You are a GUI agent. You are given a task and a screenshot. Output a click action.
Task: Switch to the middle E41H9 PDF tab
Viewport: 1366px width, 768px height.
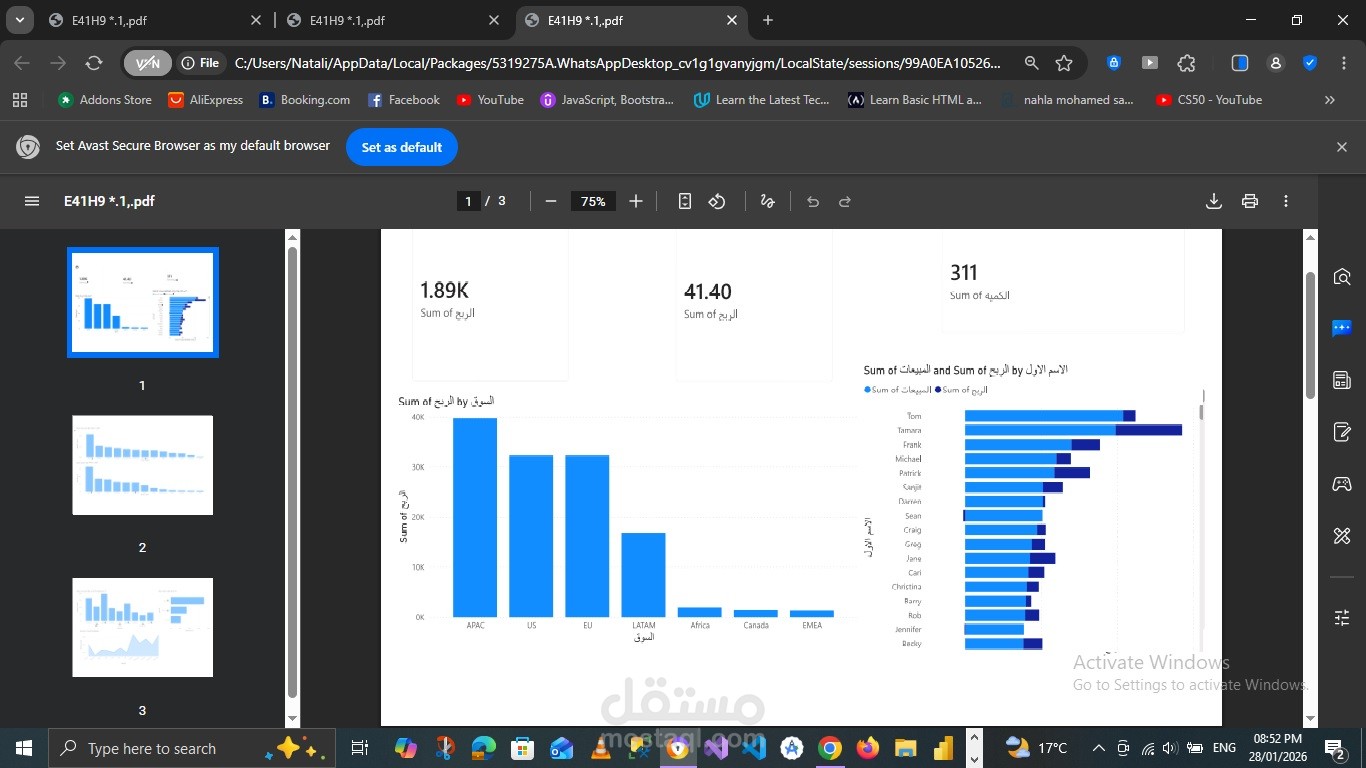[x=388, y=20]
